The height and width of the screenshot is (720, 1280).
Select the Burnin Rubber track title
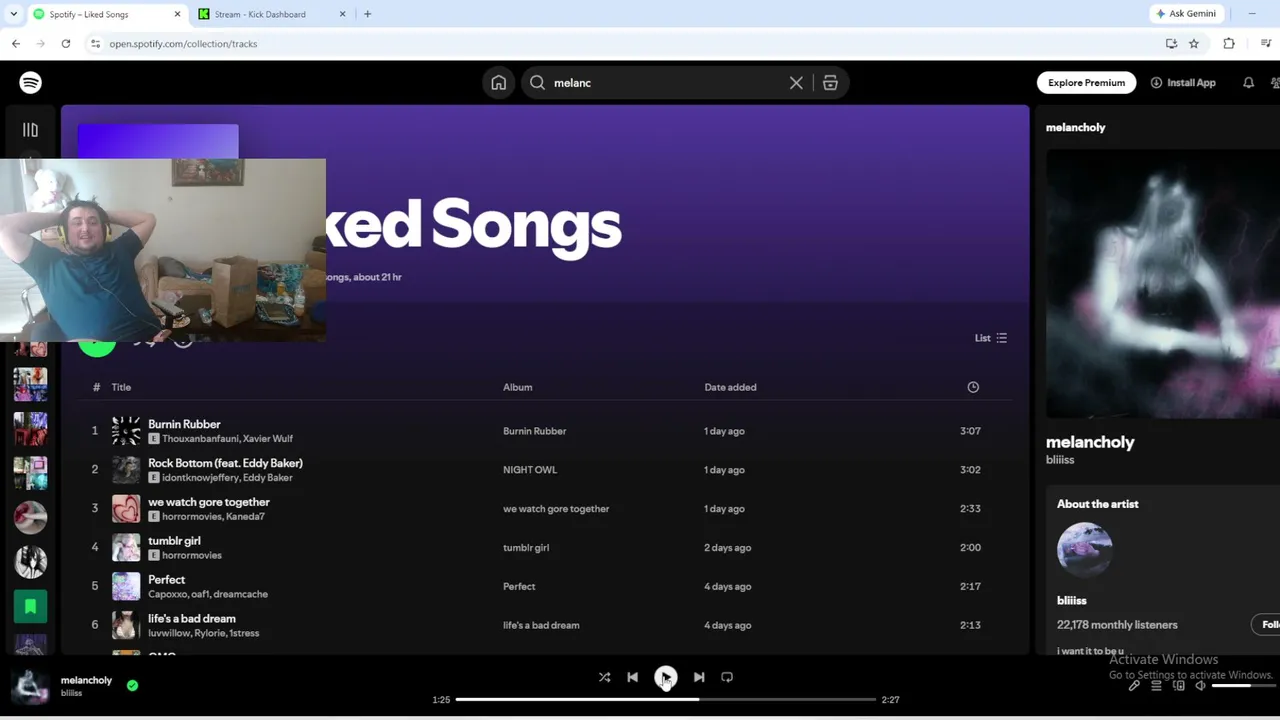coord(184,424)
